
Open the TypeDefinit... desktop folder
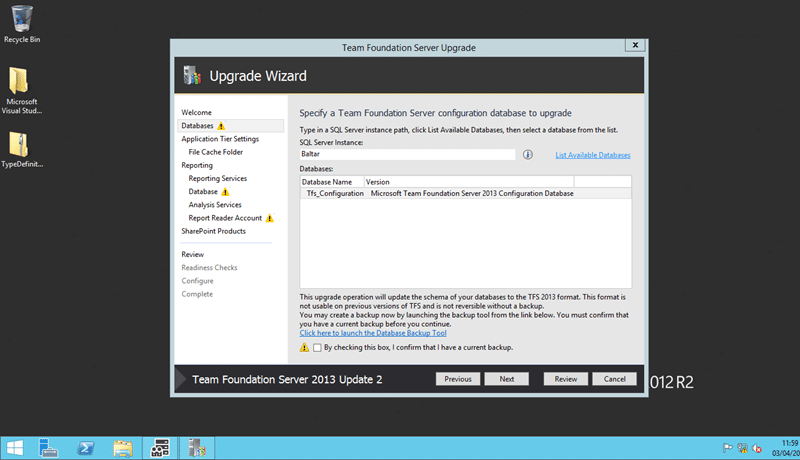click(x=21, y=149)
